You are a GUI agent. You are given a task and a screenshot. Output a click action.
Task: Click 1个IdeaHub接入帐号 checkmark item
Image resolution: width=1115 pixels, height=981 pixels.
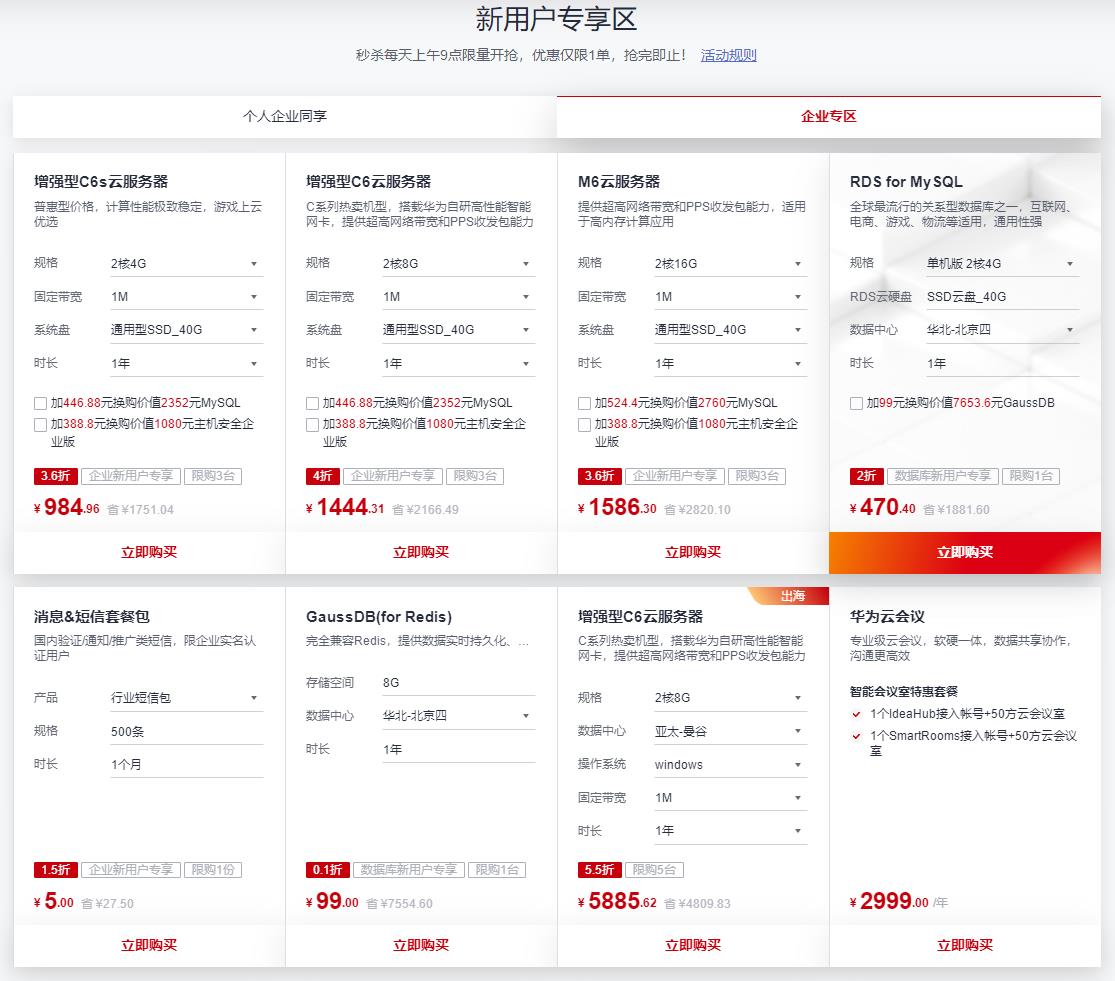[958, 714]
